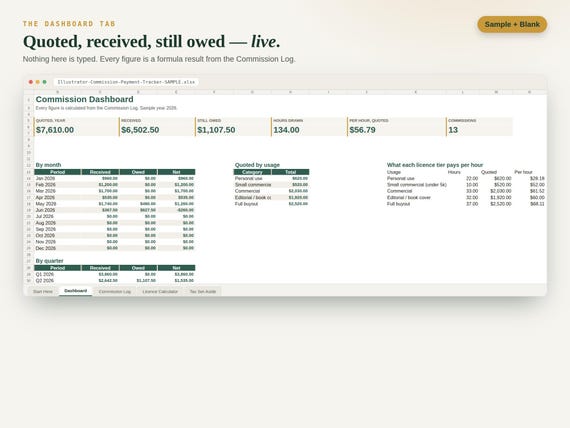Click the yellow minimize dot of the window
570x428 pixels.
pyautogui.click(x=37, y=82)
